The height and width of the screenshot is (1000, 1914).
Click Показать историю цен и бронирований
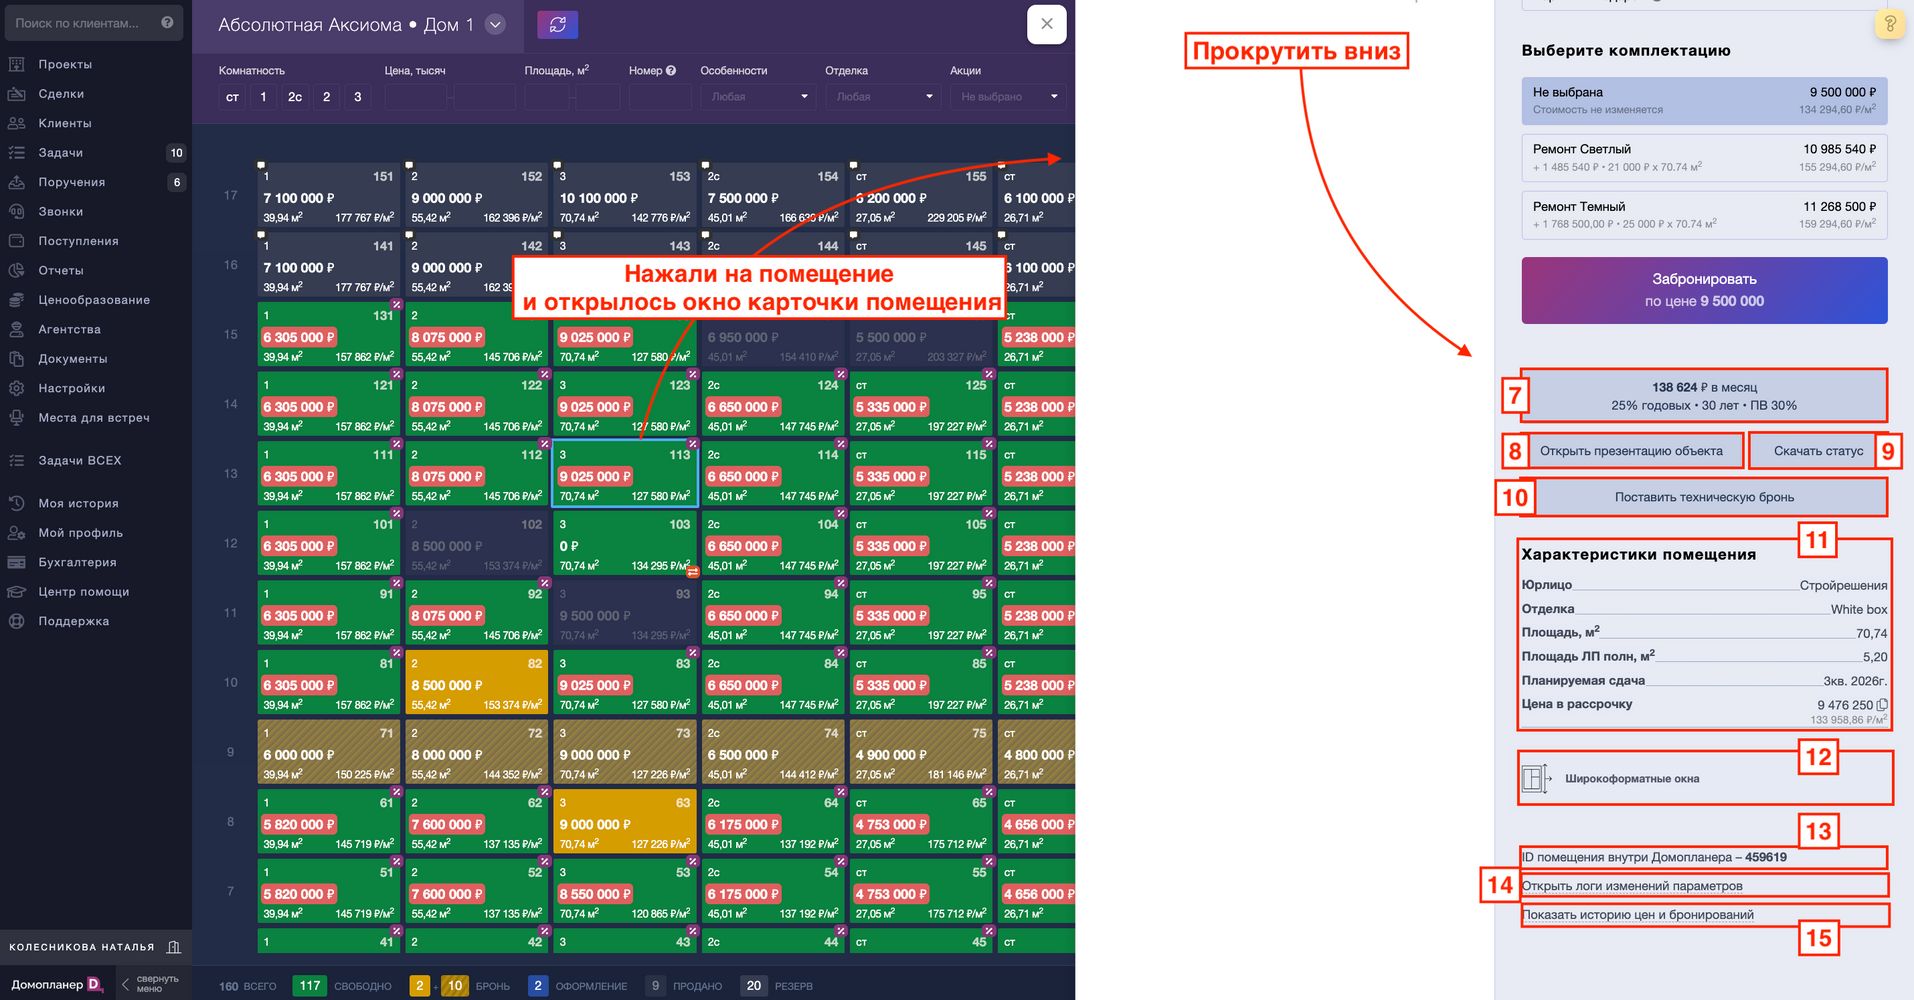pos(1638,915)
